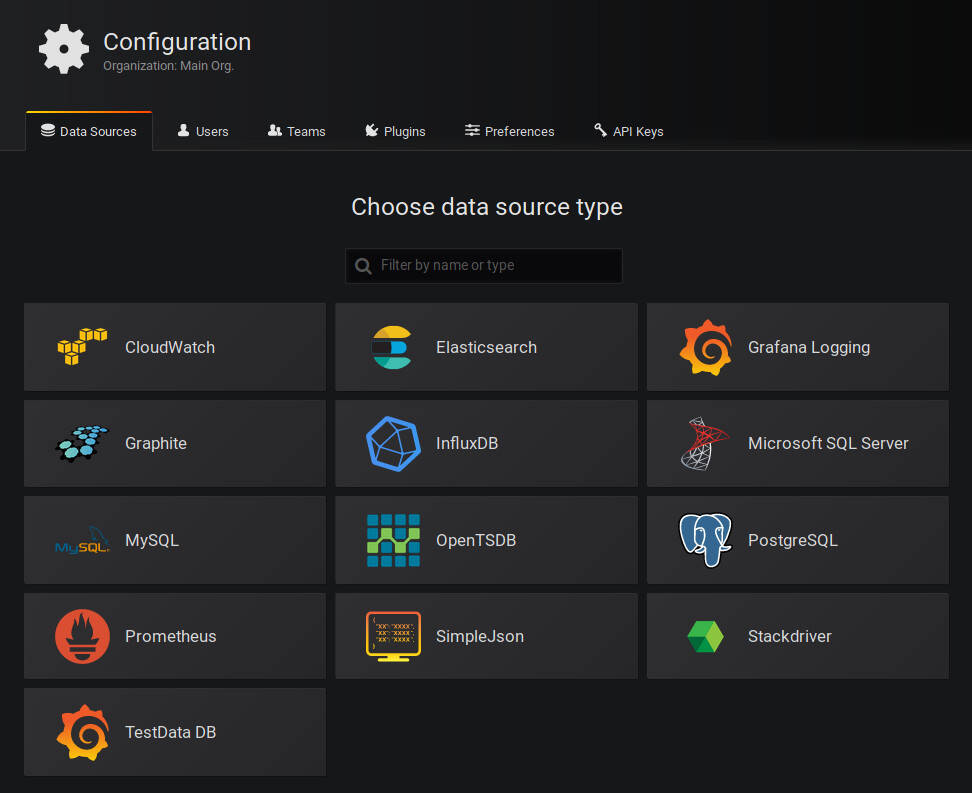Select the TestData DB label
972x793 pixels.
(170, 732)
